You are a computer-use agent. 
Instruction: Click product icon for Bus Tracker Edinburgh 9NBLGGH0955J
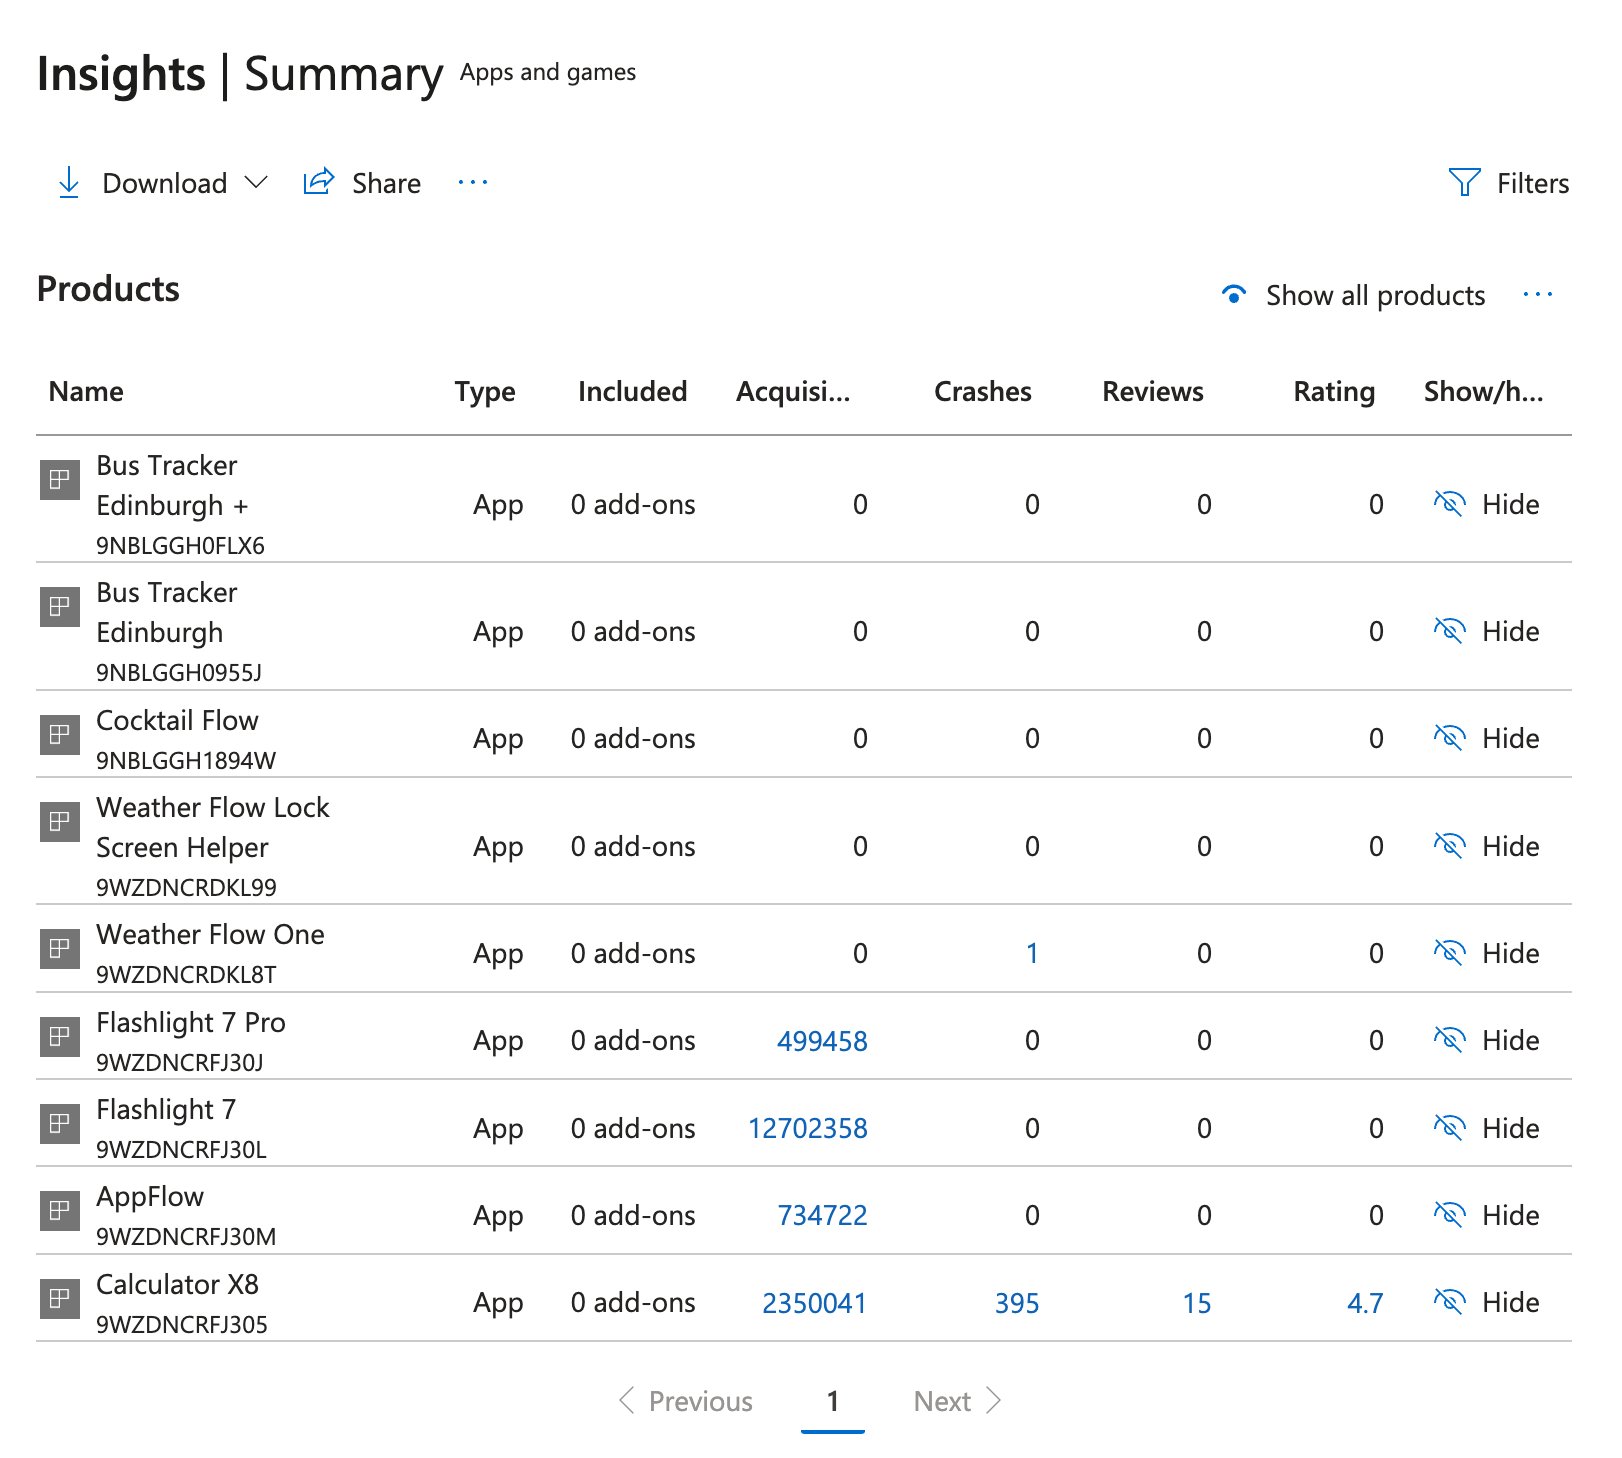tap(60, 607)
